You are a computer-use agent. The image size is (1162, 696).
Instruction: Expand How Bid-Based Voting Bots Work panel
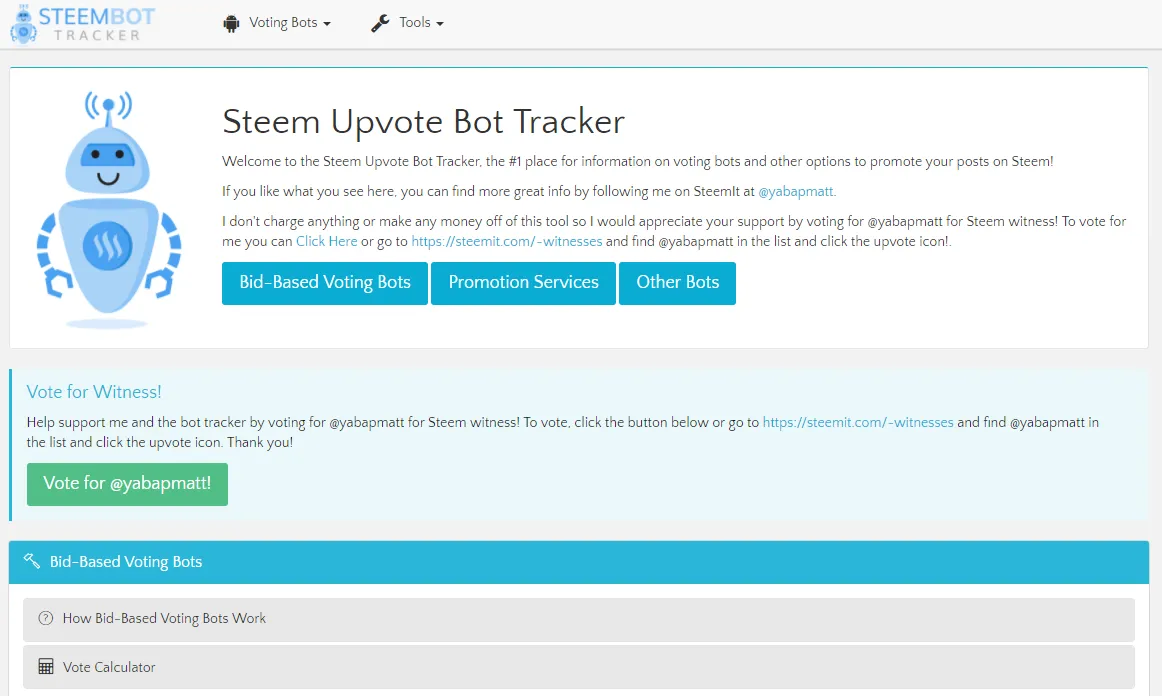(x=579, y=619)
